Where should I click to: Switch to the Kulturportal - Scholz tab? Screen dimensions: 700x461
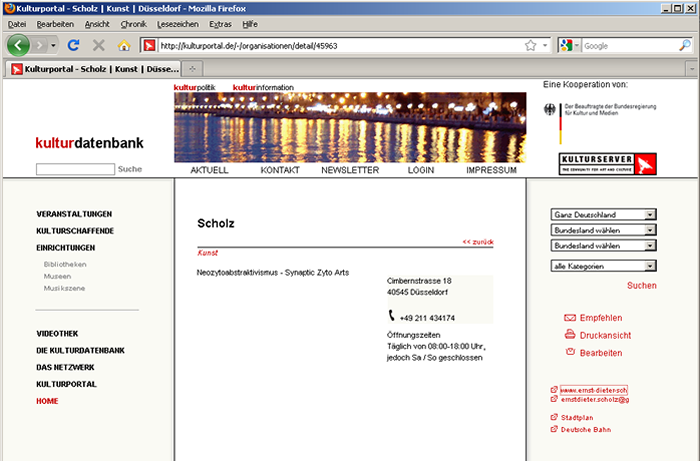click(95, 69)
